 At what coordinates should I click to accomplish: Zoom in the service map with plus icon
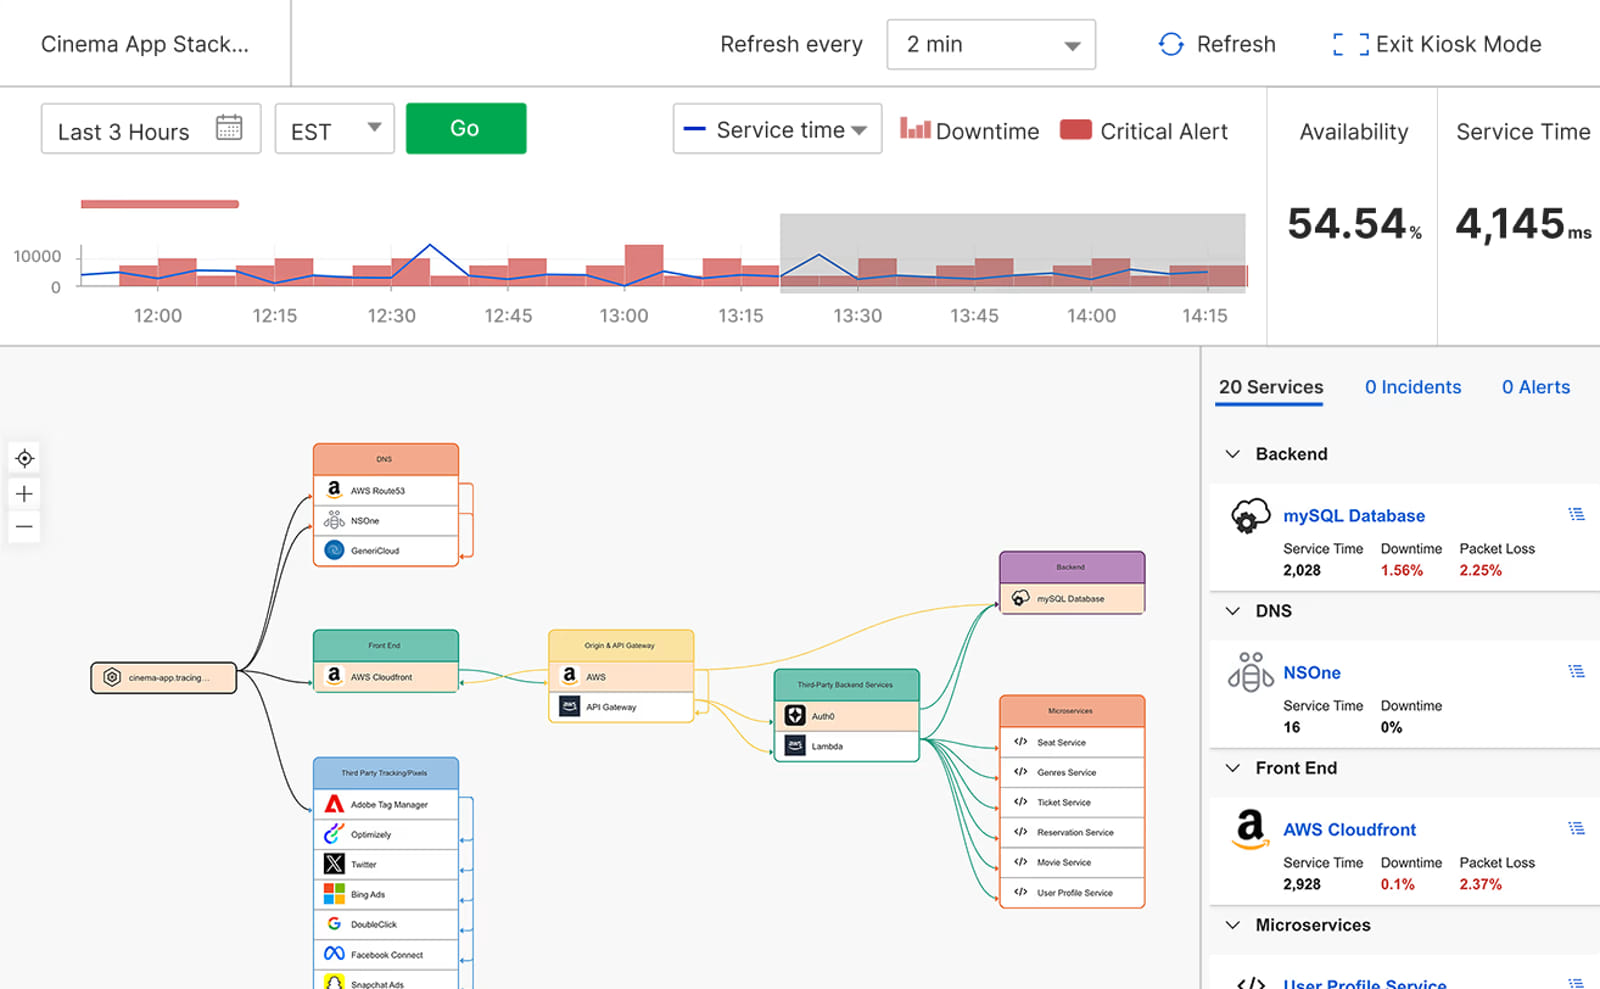point(24,494)
